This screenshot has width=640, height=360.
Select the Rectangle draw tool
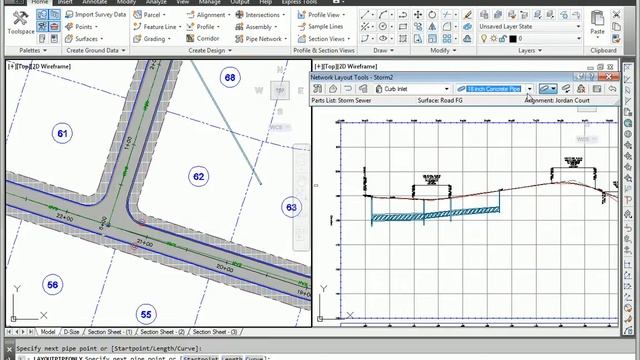pos(403,27)
